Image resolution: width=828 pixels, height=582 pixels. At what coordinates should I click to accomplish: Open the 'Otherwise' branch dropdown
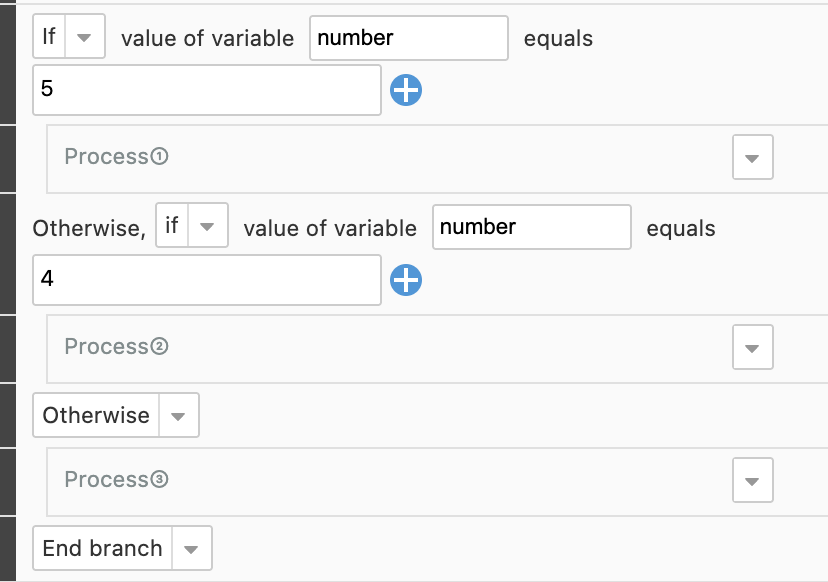point(178,416)
